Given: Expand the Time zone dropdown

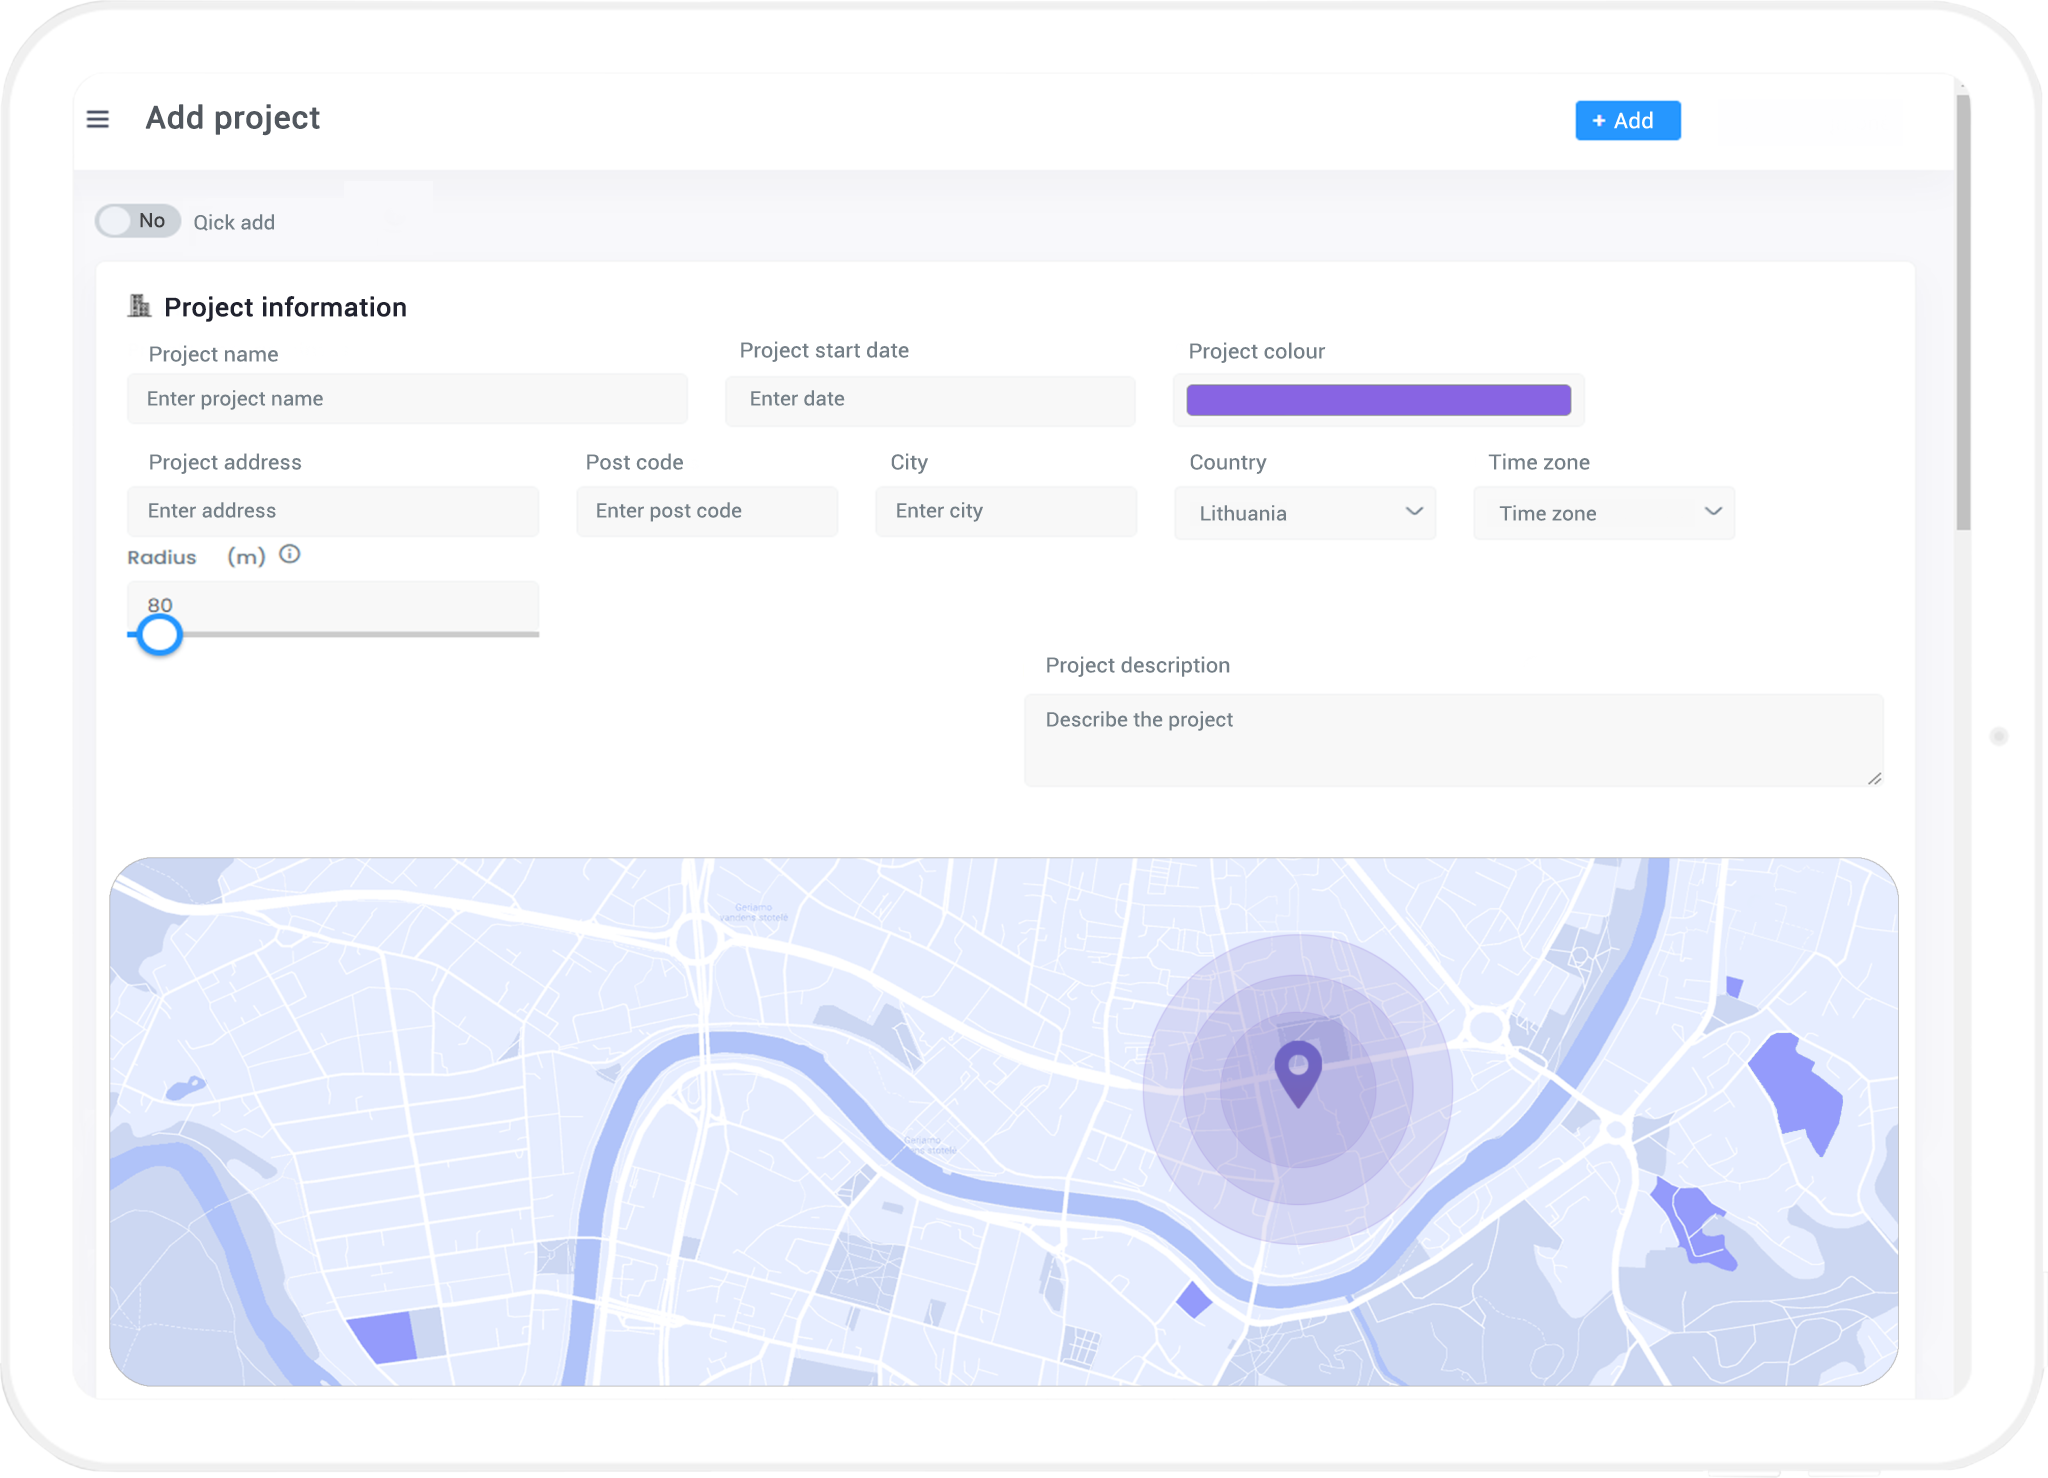Looking at the screenshot, I should [1603, 513].
